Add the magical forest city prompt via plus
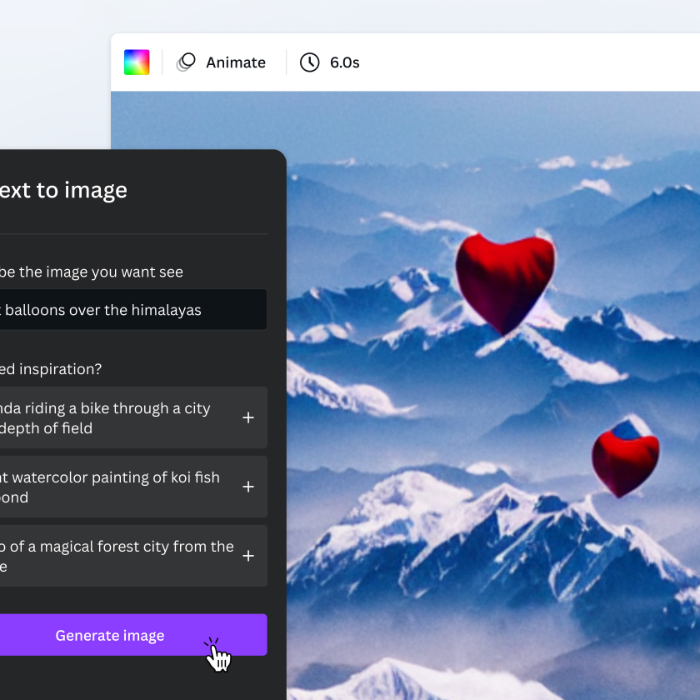Image resolution: width=700 pixels, height=700 pixels. tap(248, 556)
